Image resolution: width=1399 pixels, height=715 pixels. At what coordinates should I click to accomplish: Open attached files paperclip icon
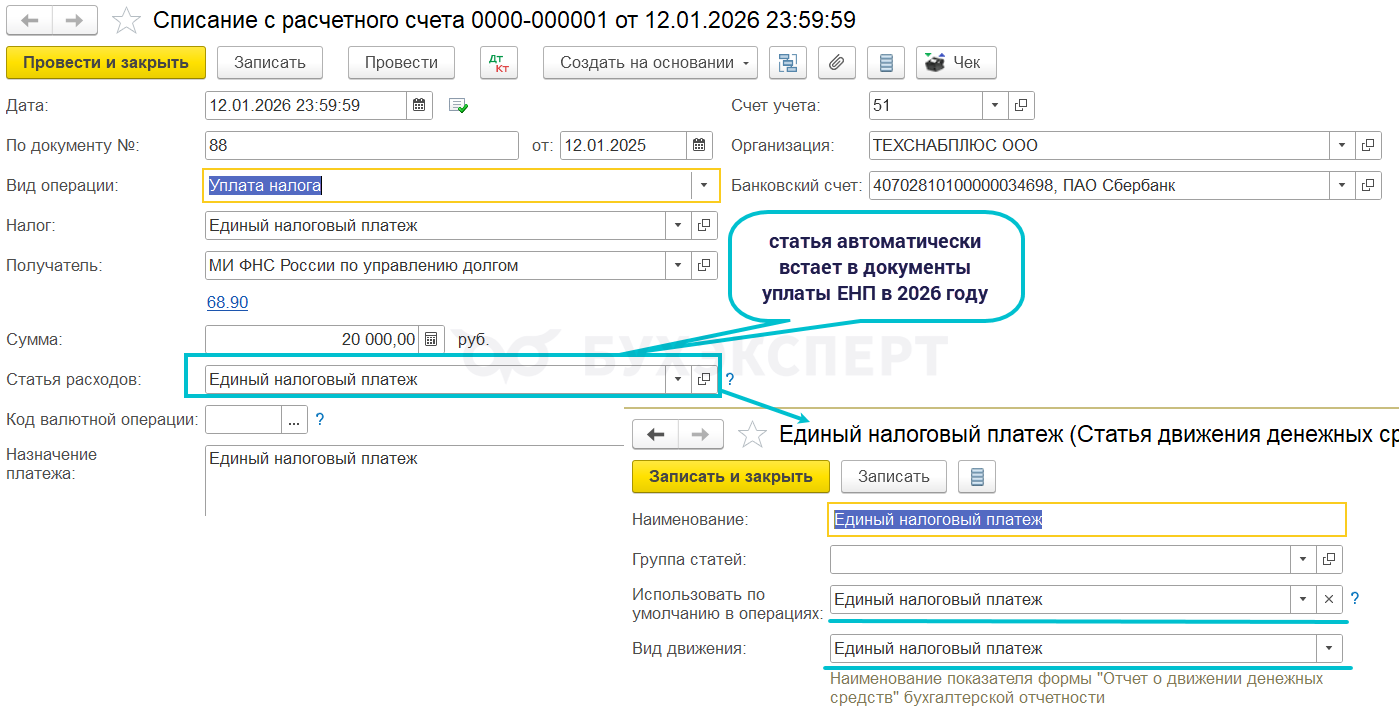(x=836, y=63)
